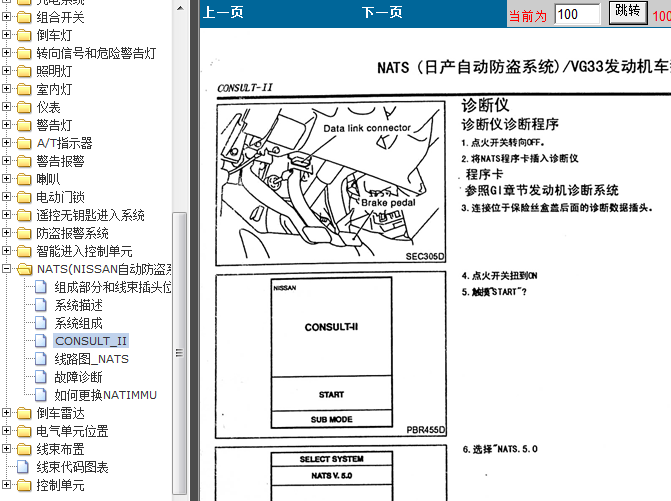
Task: Select the CONSULT_II tree item
Action: coord(91,341)
